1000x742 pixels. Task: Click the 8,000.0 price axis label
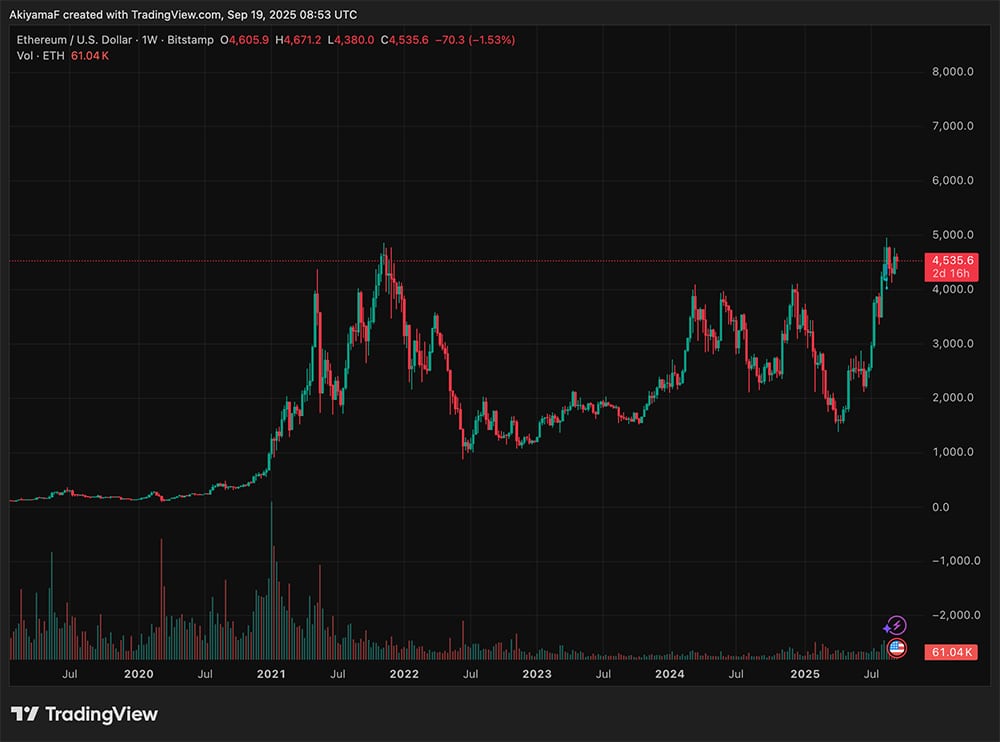952,71
